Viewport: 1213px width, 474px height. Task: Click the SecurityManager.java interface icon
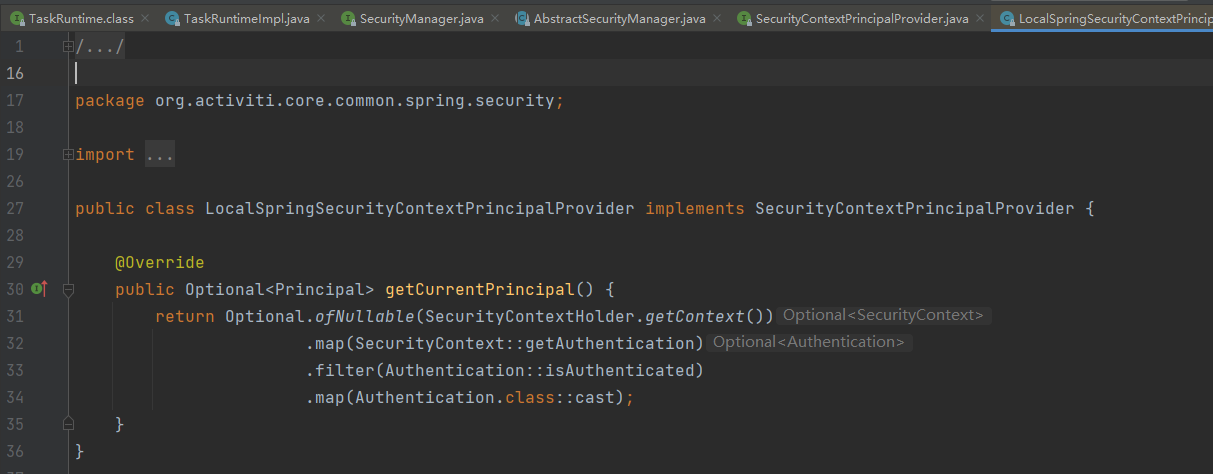(x=348, y=19)
